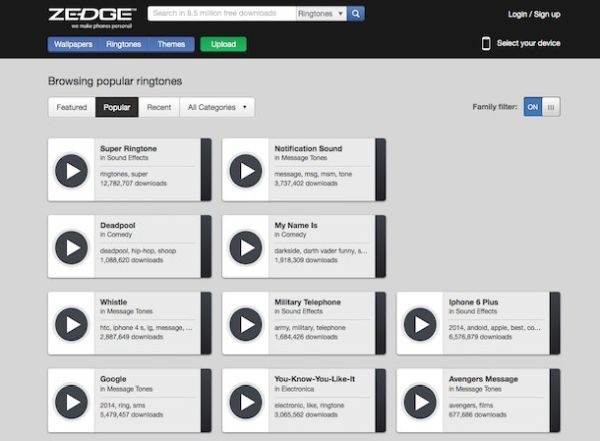Switch Family filter to off side
The height and width of the screenshot is (441, 600).
pos(551,107)
